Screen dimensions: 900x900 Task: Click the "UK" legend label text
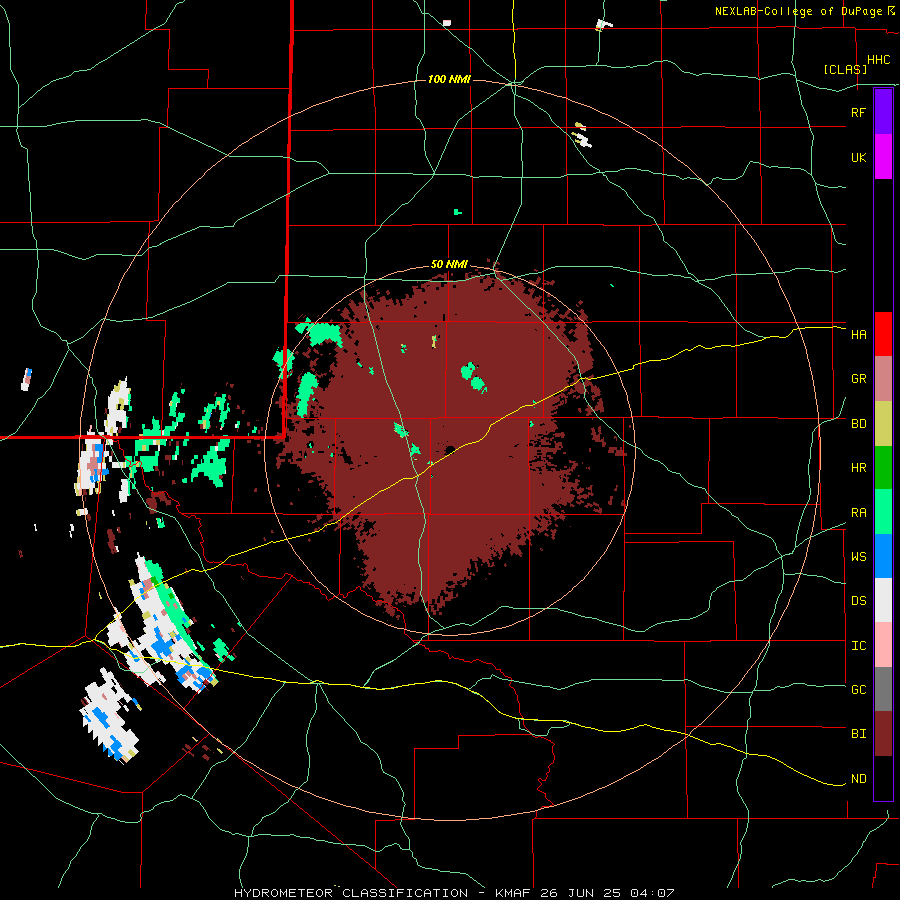point(858,157)
